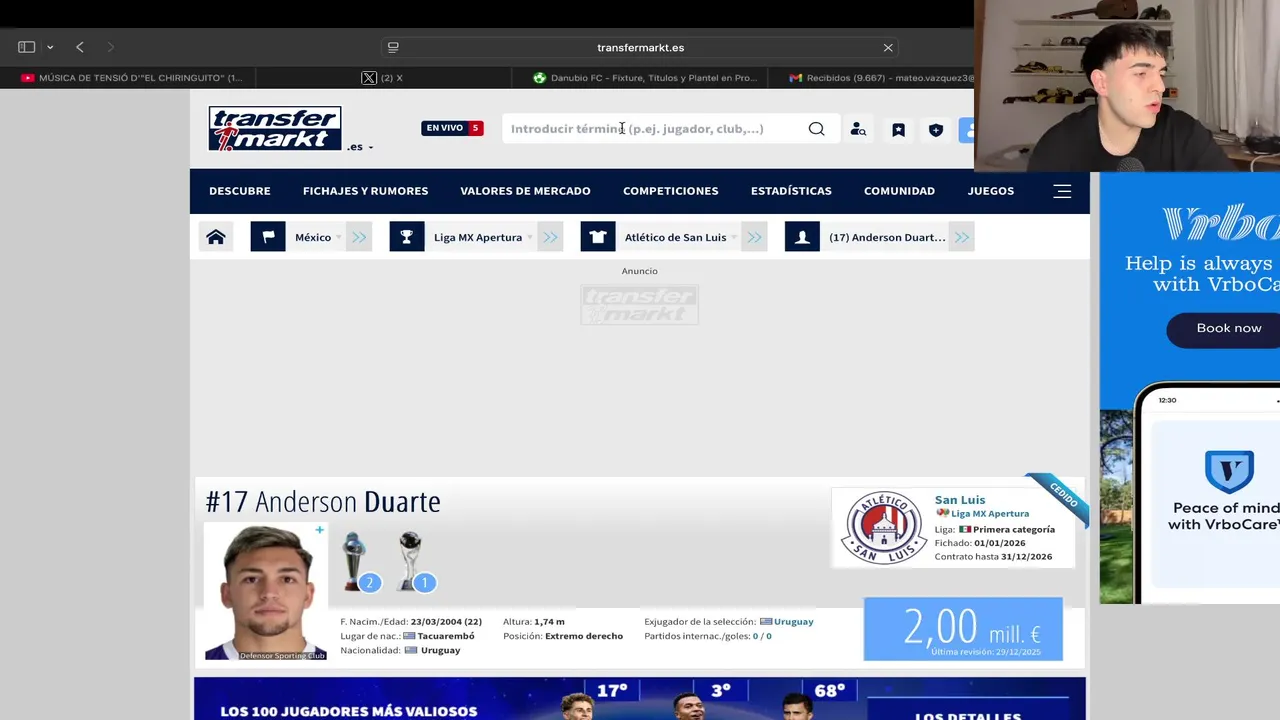The width and height of the screenshot is (1280, 720).
Task: Open the VALORES DE MERCADO menu
Action: coord(525,191)
